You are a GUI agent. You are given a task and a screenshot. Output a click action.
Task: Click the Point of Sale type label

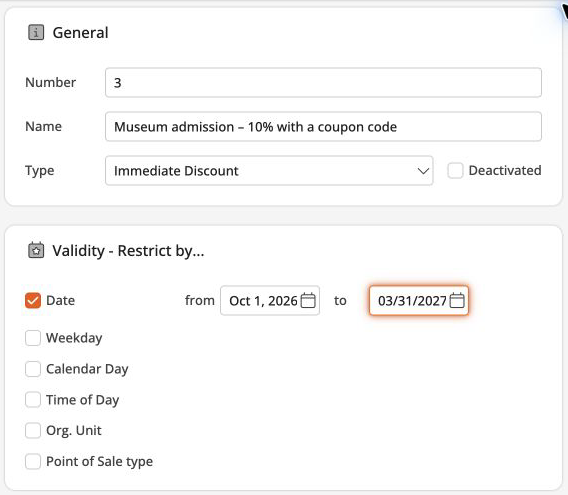coord(100,462)
